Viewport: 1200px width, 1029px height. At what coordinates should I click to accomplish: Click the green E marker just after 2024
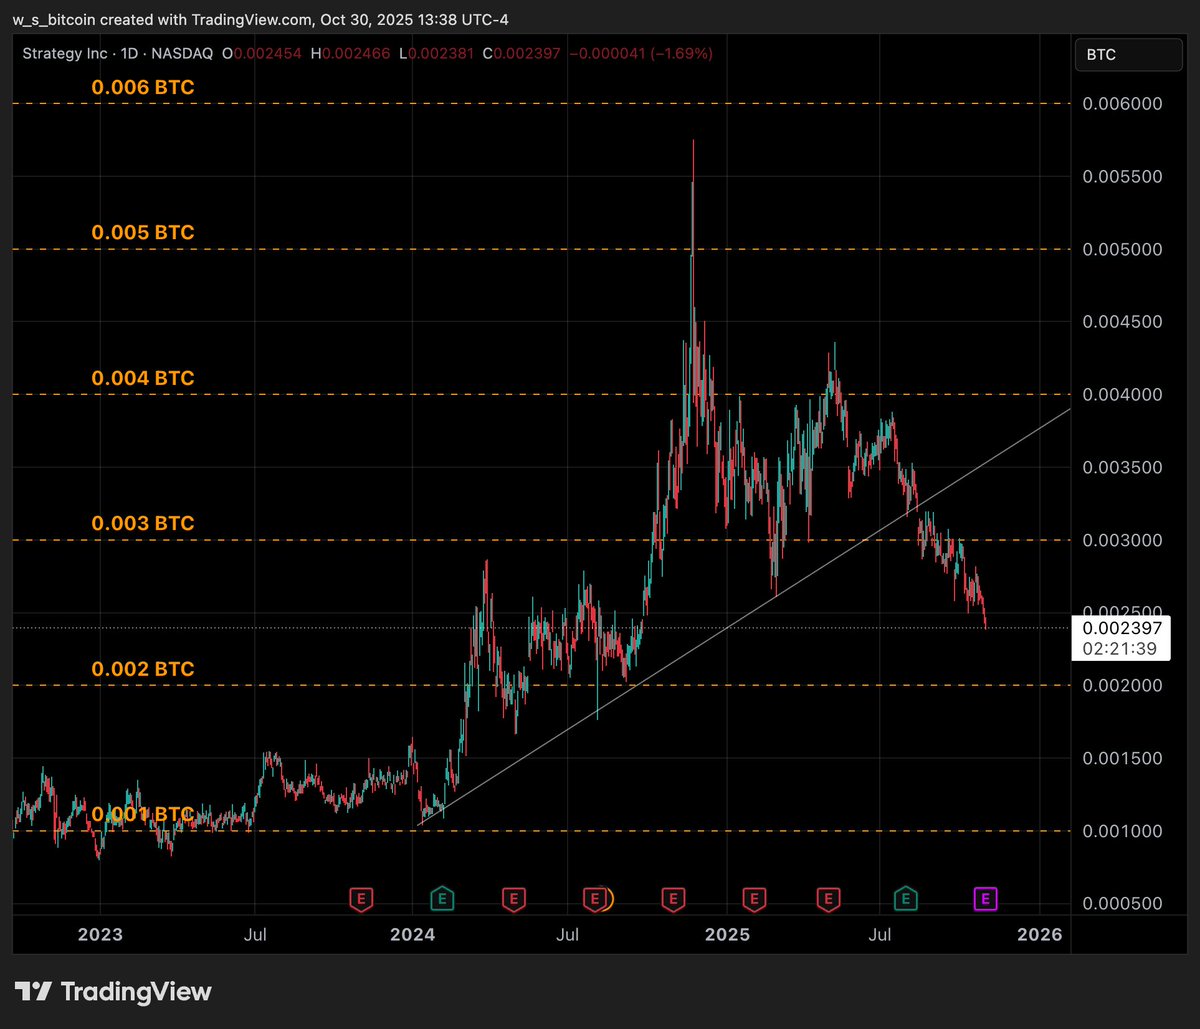[442, 899]
